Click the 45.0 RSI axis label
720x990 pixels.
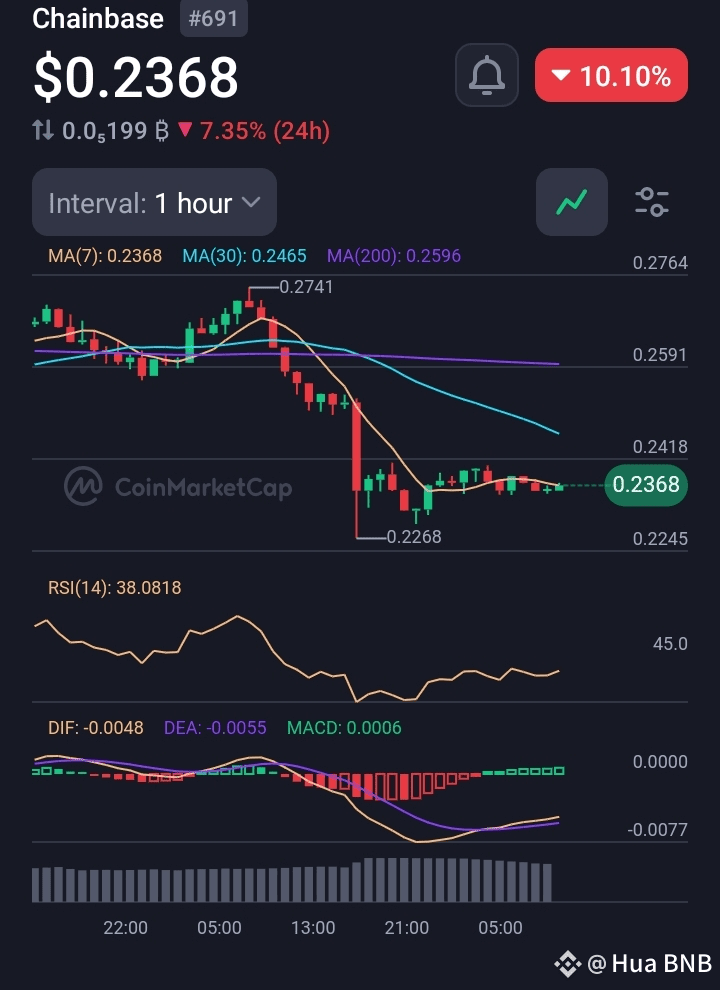click(x=670, y=644)
